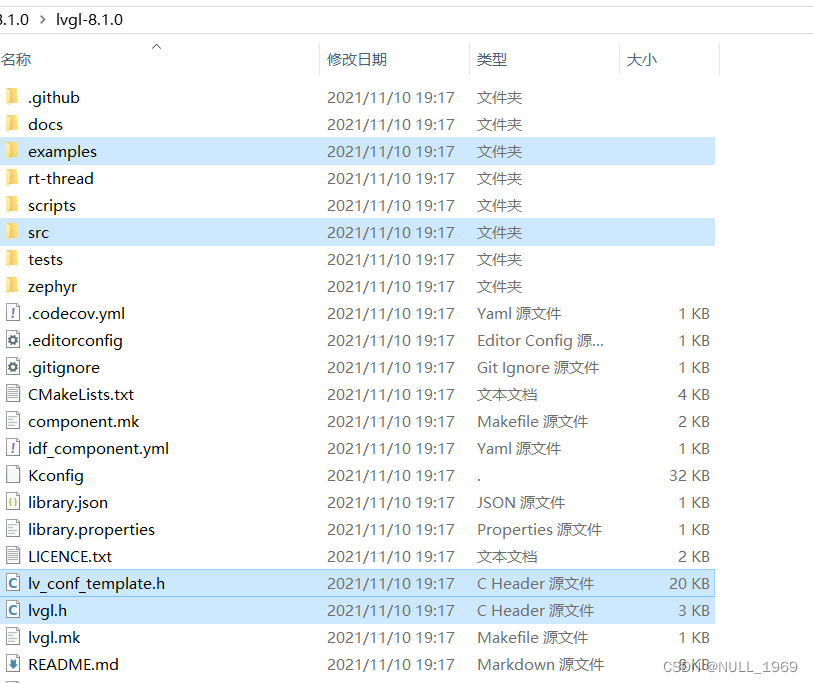This screenshot has width=813, height=683.
Task: Click the idf_component.yml file icon
Action: pyautogui.click(x=13, y=448)
